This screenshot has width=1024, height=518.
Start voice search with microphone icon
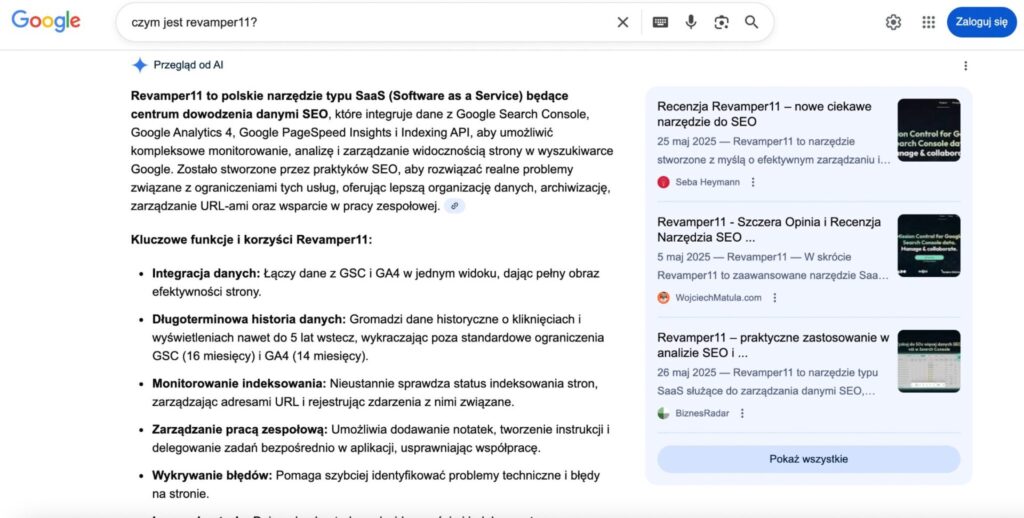click(691, 22)
